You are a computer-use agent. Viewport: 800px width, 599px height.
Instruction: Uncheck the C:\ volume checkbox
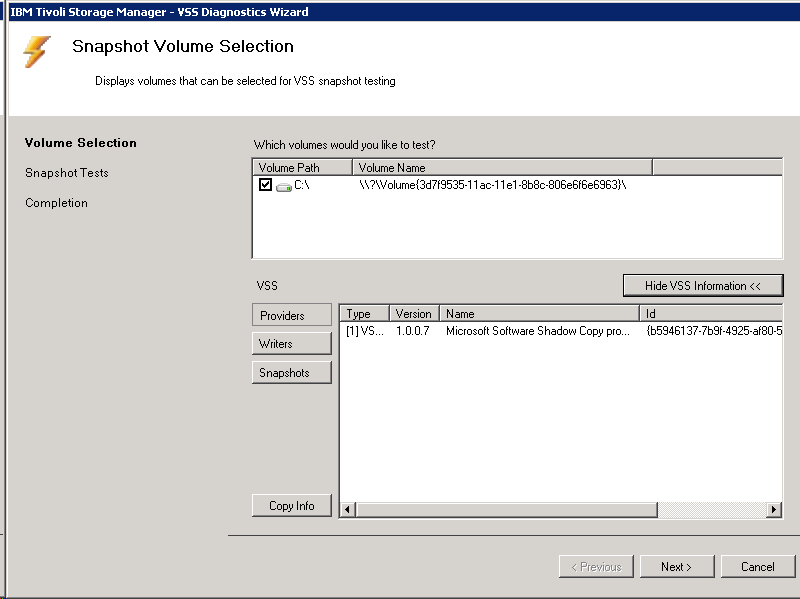point(265,185)
